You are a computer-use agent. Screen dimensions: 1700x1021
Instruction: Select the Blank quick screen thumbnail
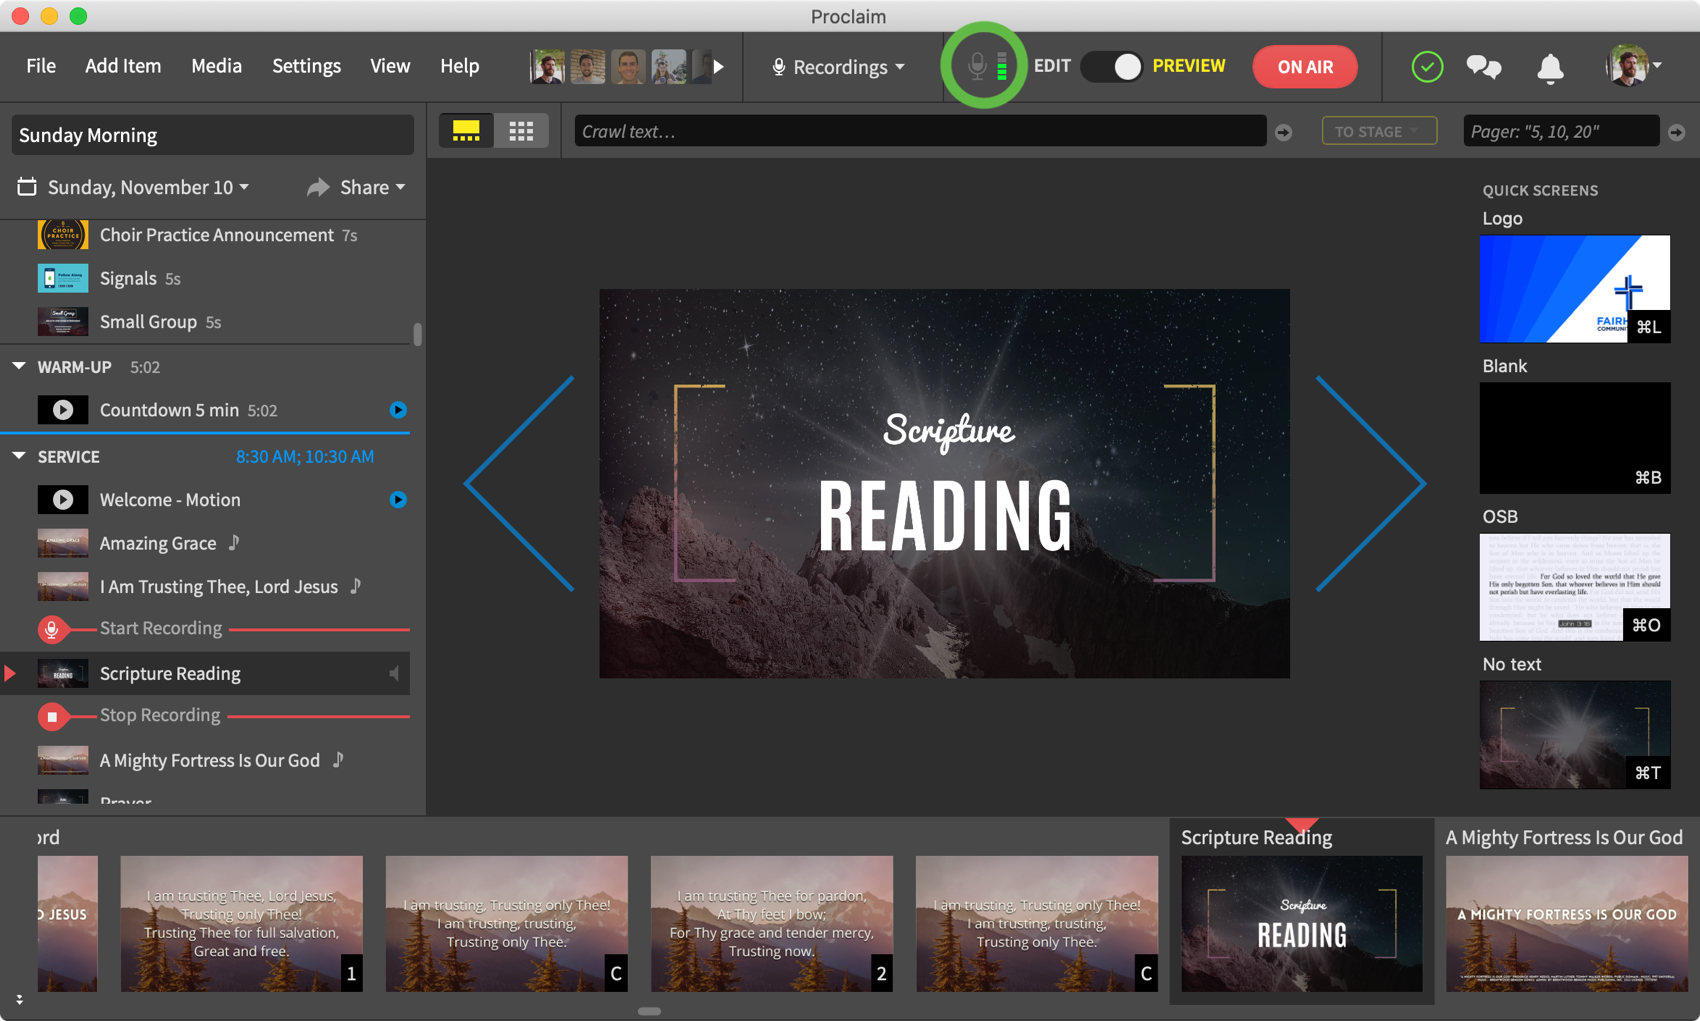coord(1574,438)
